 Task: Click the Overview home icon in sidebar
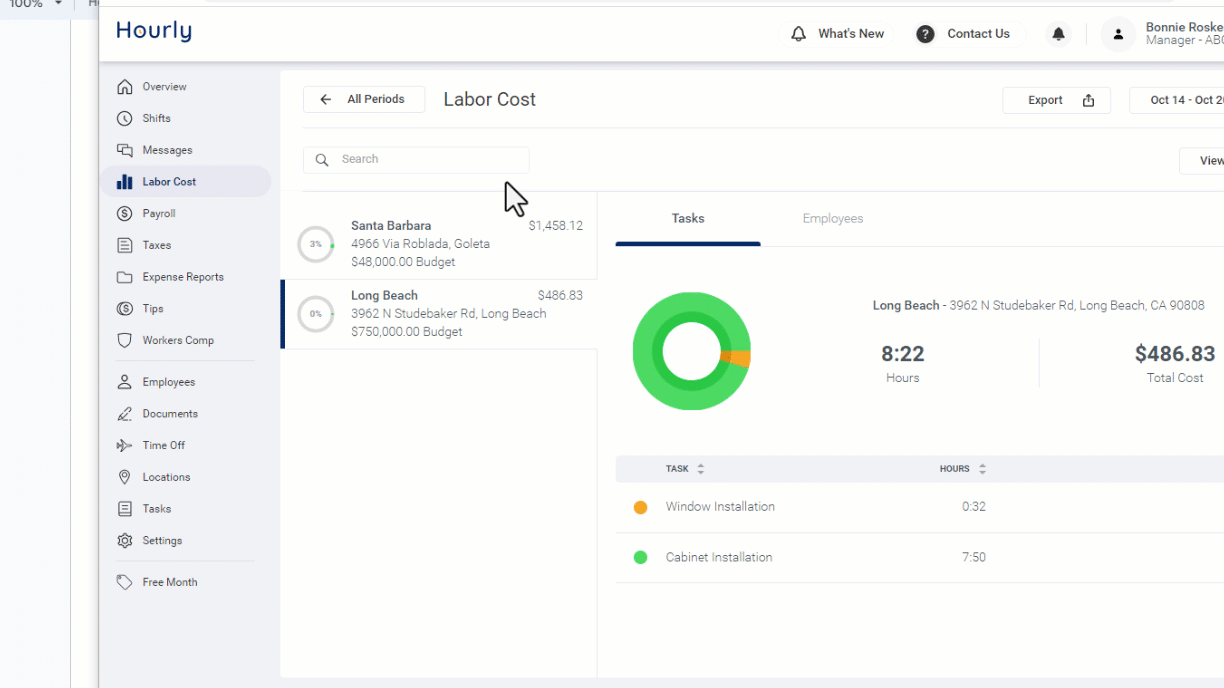point(125,87)
